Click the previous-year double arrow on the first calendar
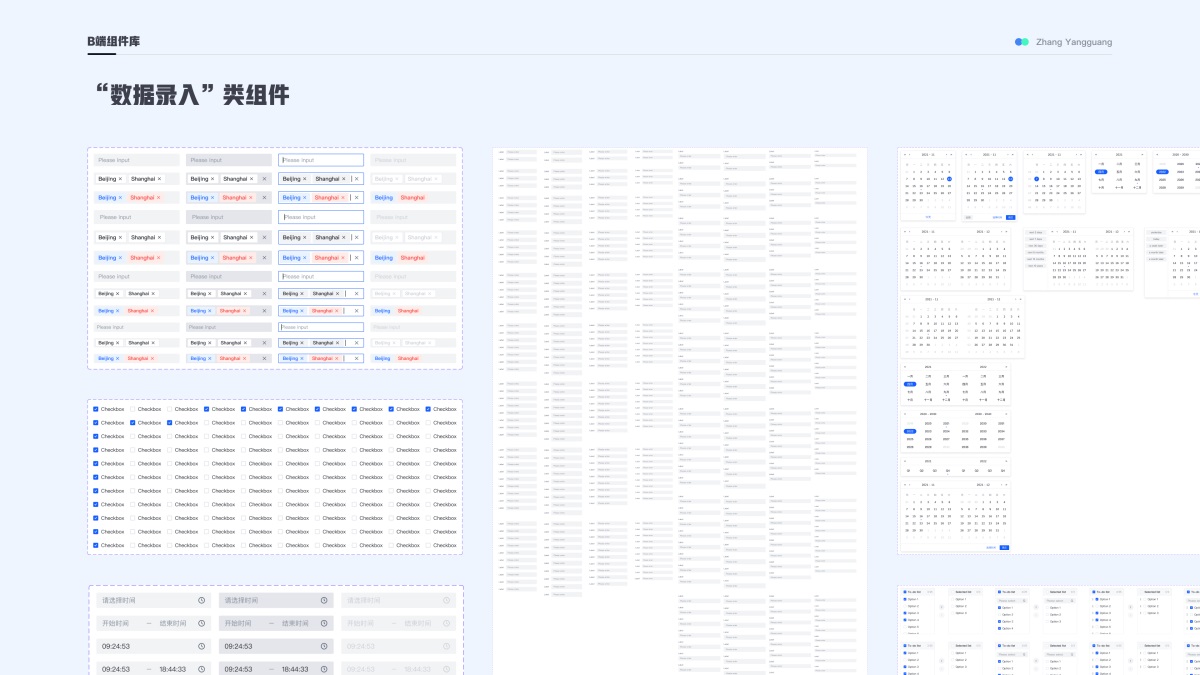Viewport: 1200px width, 675px height. (905, 155)
